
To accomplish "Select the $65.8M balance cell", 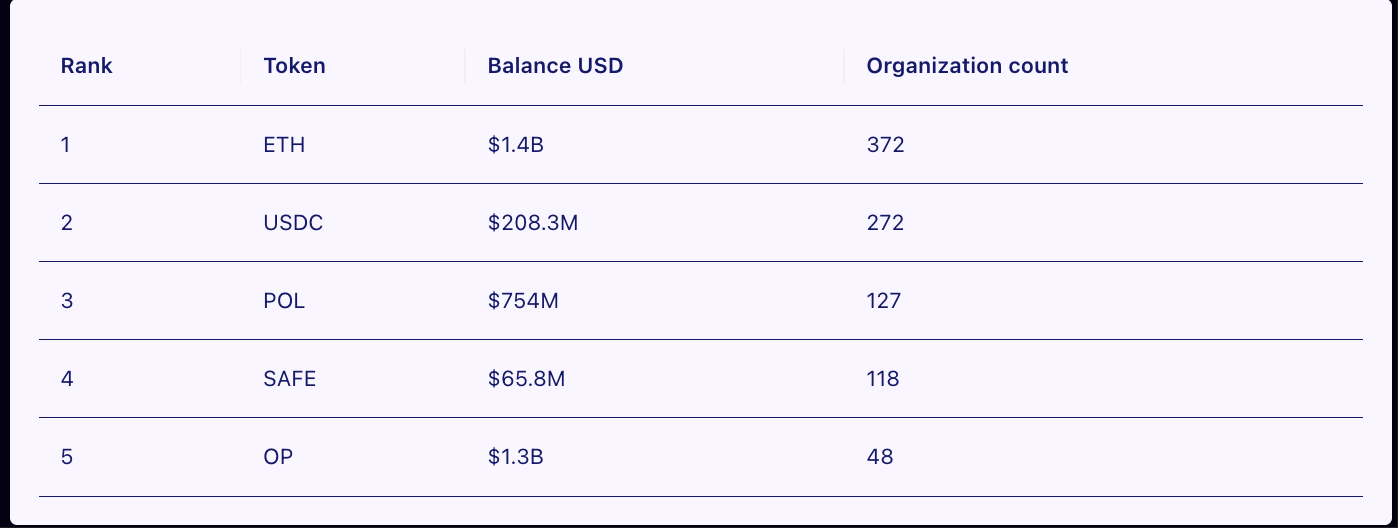I will point(526,379).
